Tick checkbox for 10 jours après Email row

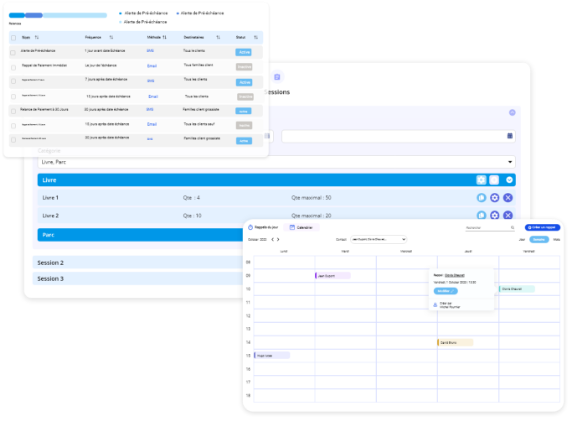coord(13,97)
